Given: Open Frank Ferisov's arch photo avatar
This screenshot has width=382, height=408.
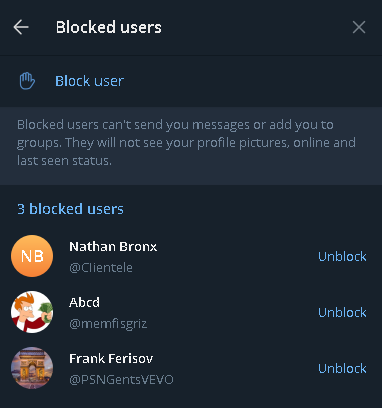Looking at the screenshot, I should (x=32, y=368).
